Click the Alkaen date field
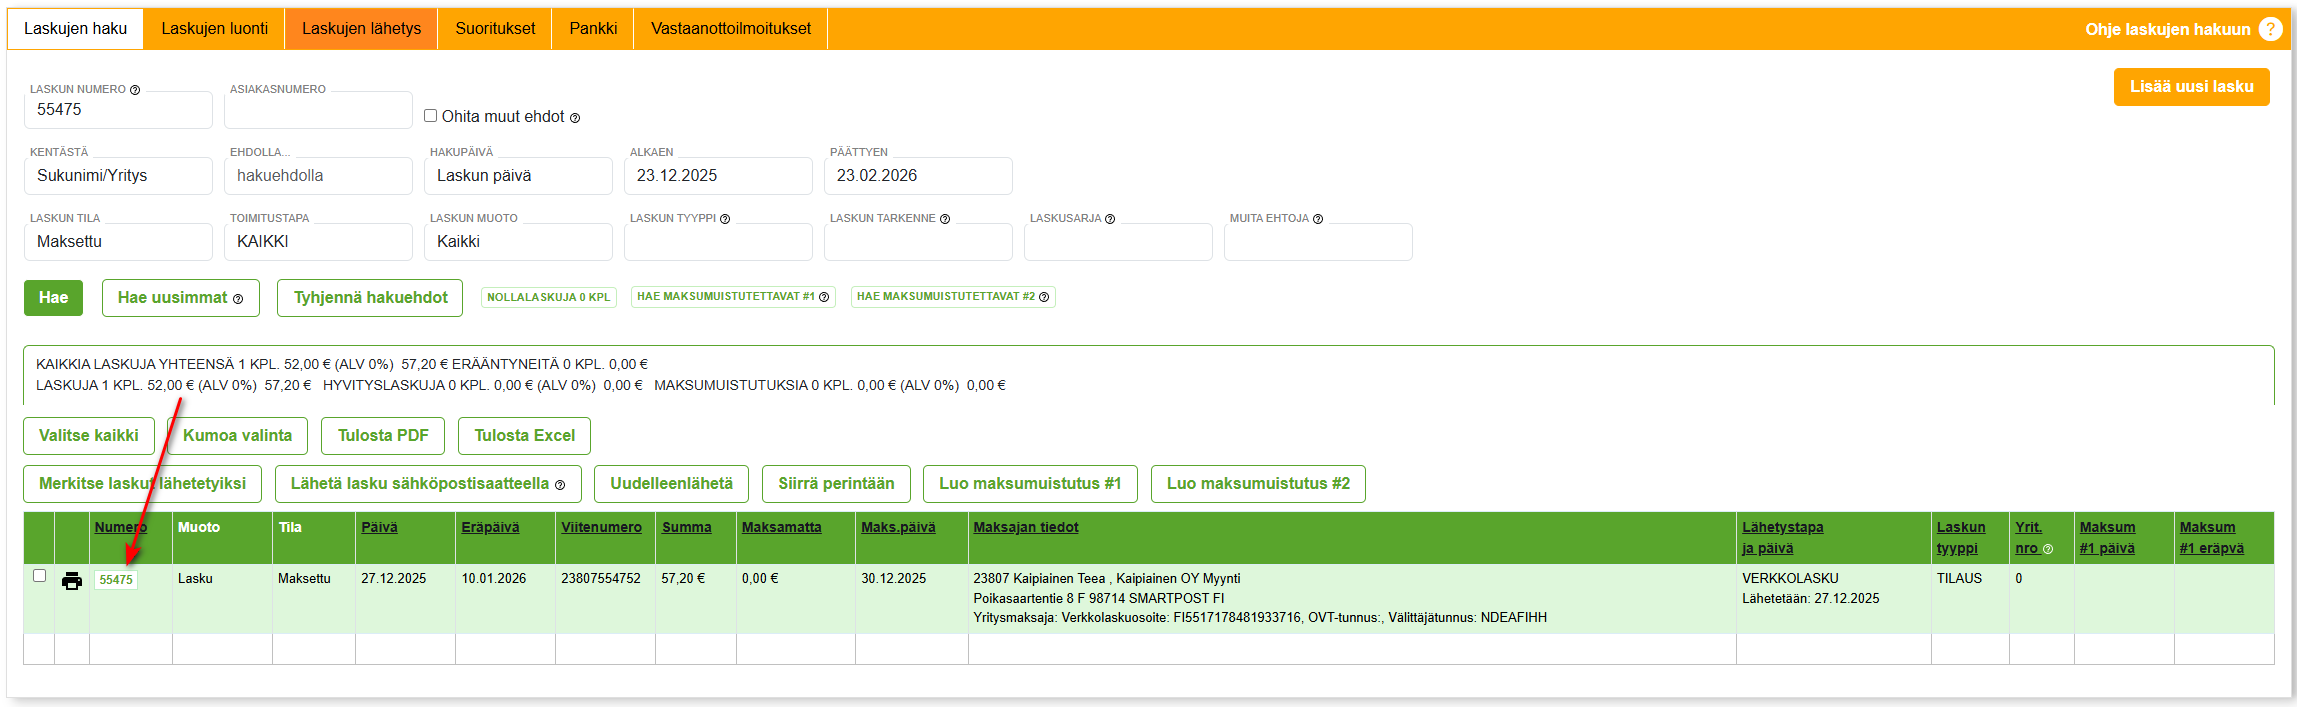This screenshot has height=707, width=2297. 718,176
